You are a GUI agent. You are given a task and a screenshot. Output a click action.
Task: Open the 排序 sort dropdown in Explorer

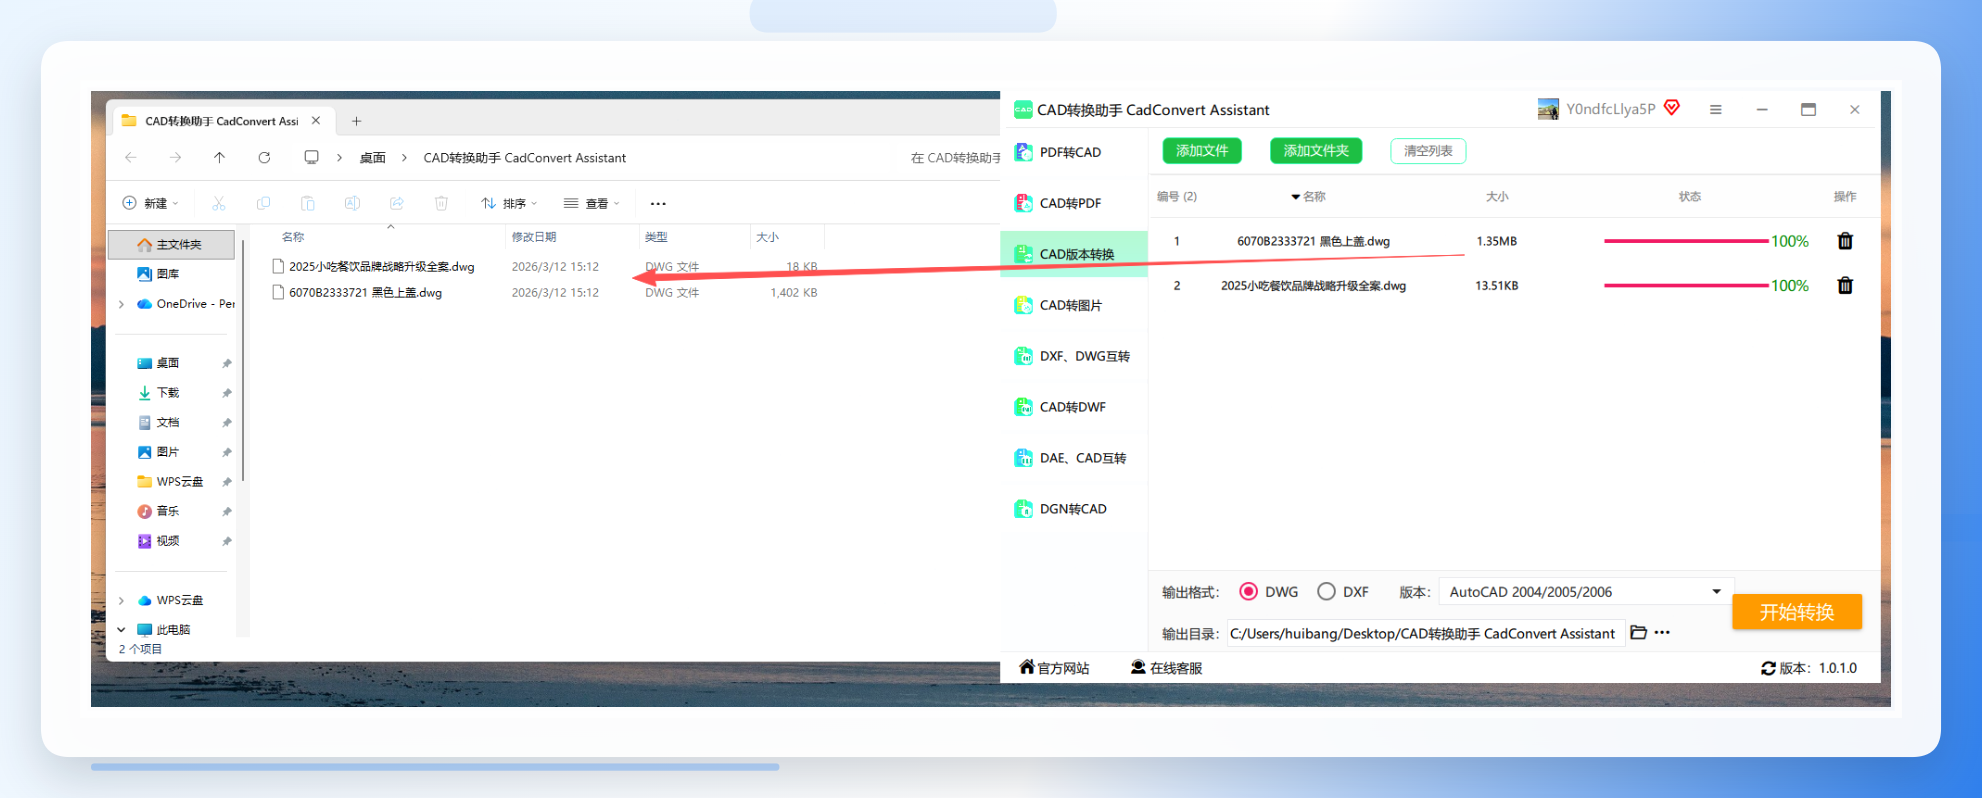pyautogui.click(x=510, y=203)
